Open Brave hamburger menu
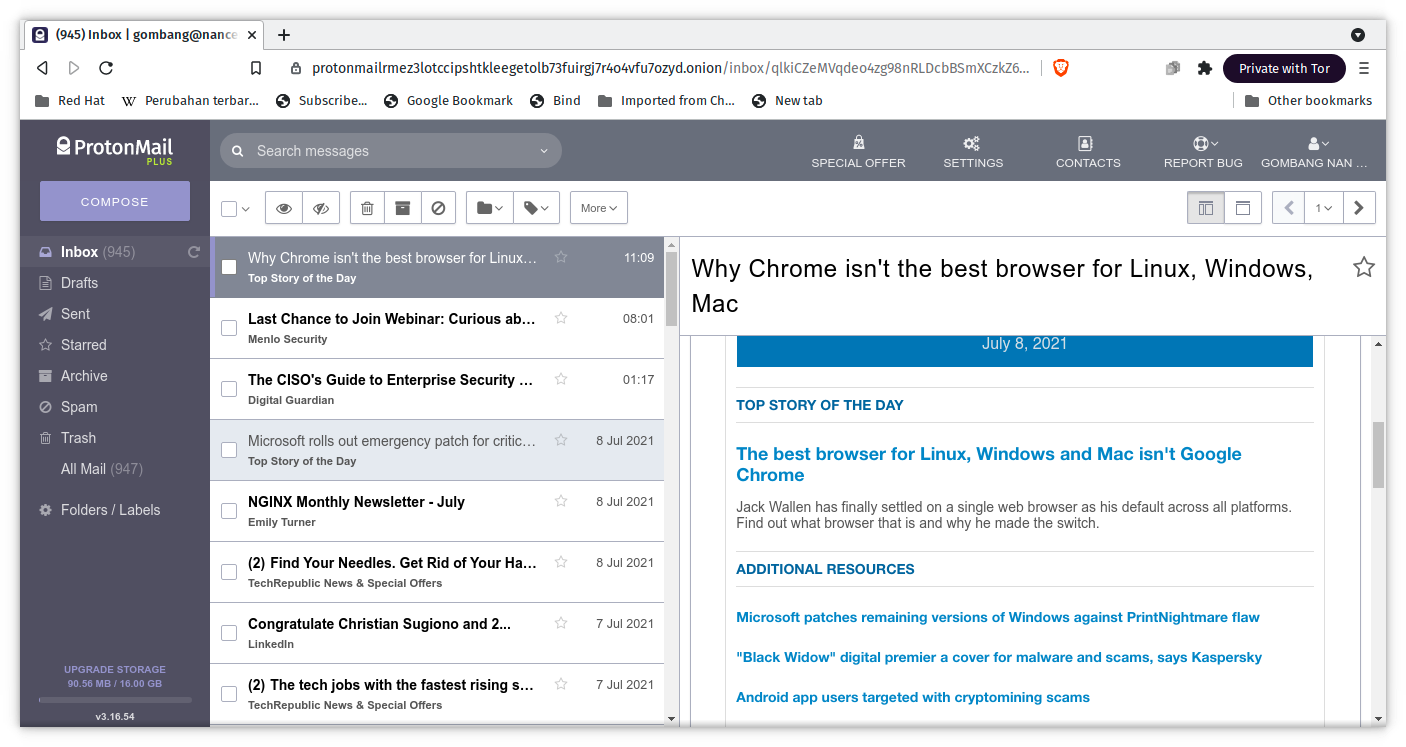The height and width of the screenshot is (747, 1406). point(1364,68)
